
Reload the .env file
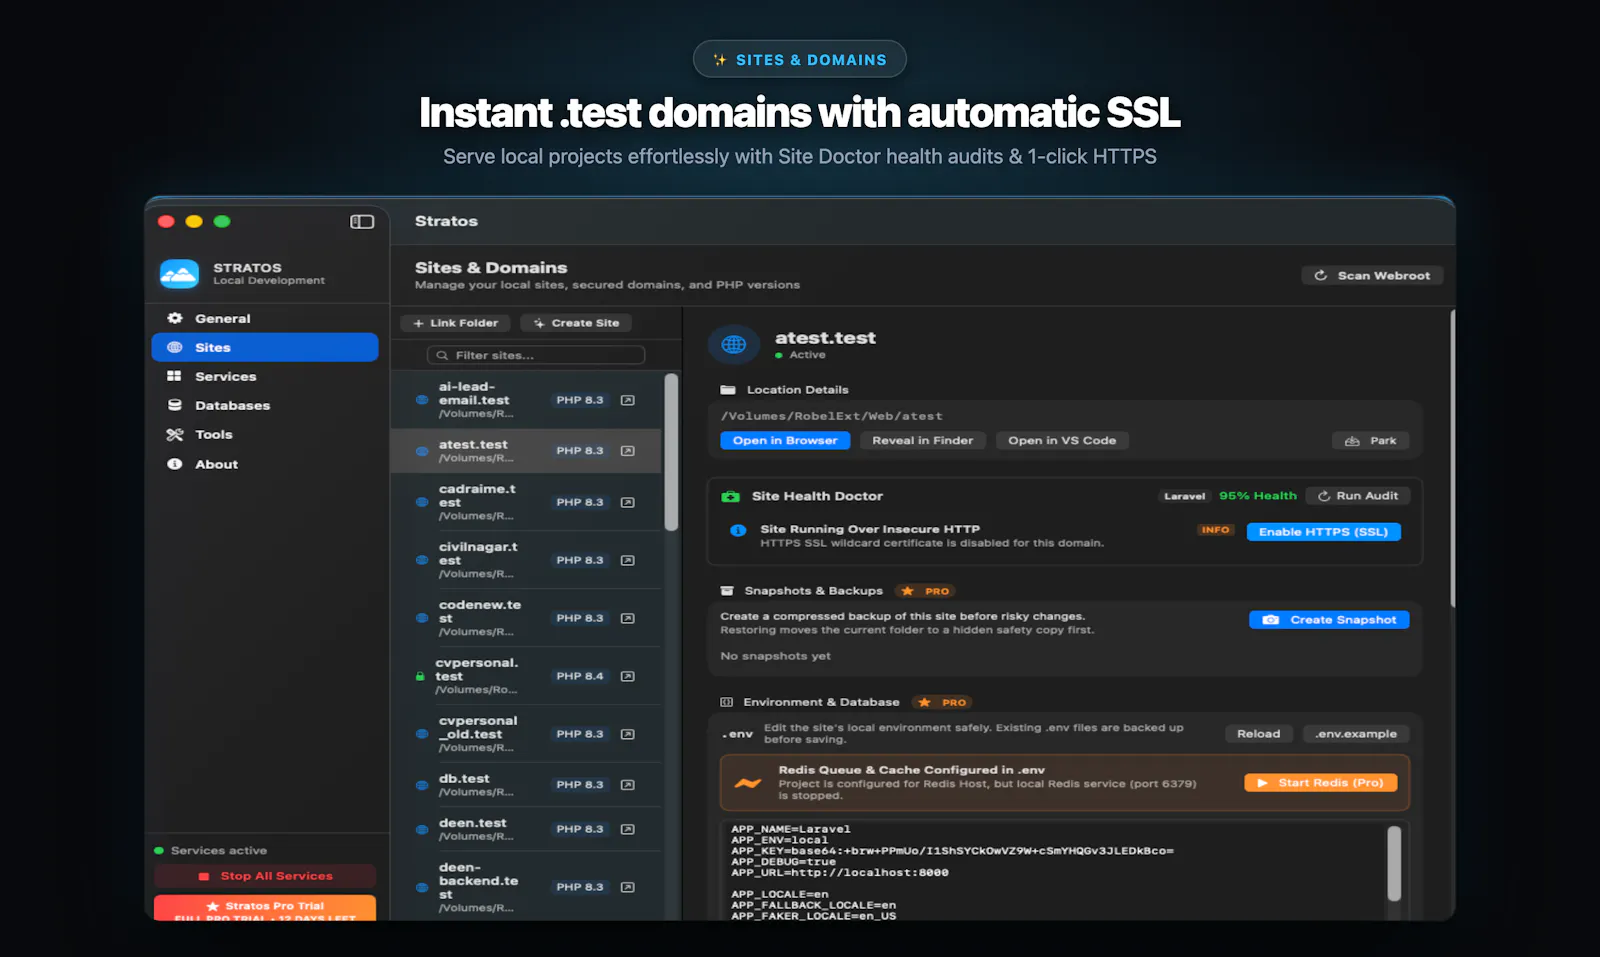click(x=1258, y=734)
